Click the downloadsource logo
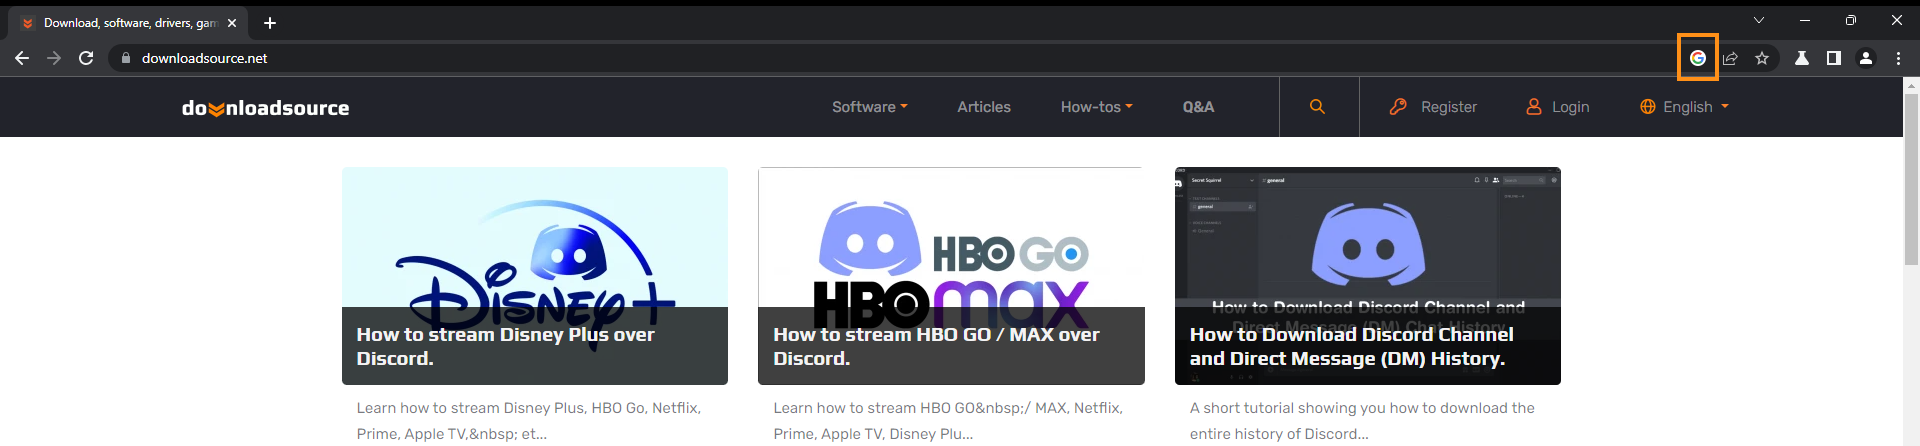Screen dimensions: 1920x446 click(x=266, y=108)
